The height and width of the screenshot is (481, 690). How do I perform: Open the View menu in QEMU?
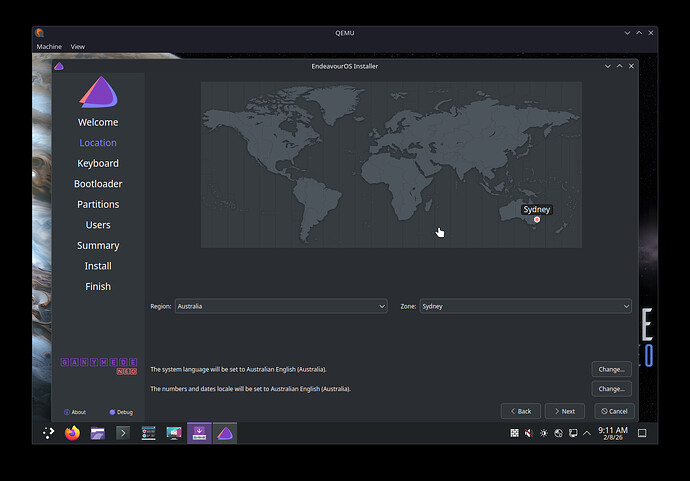click(77, 47)
